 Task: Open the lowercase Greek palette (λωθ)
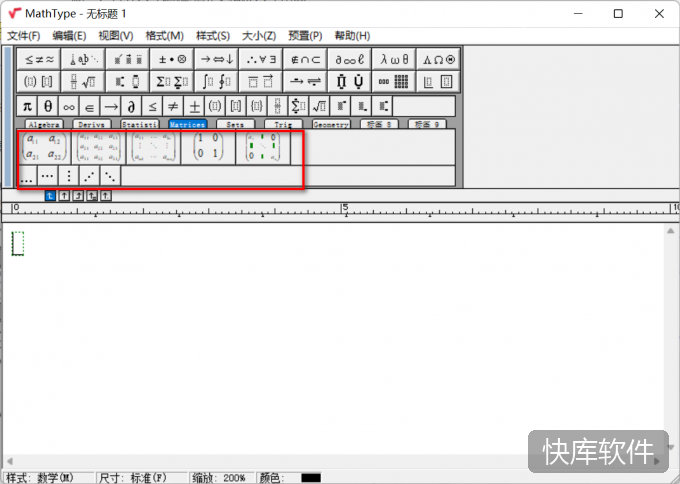tap(394, 59)
